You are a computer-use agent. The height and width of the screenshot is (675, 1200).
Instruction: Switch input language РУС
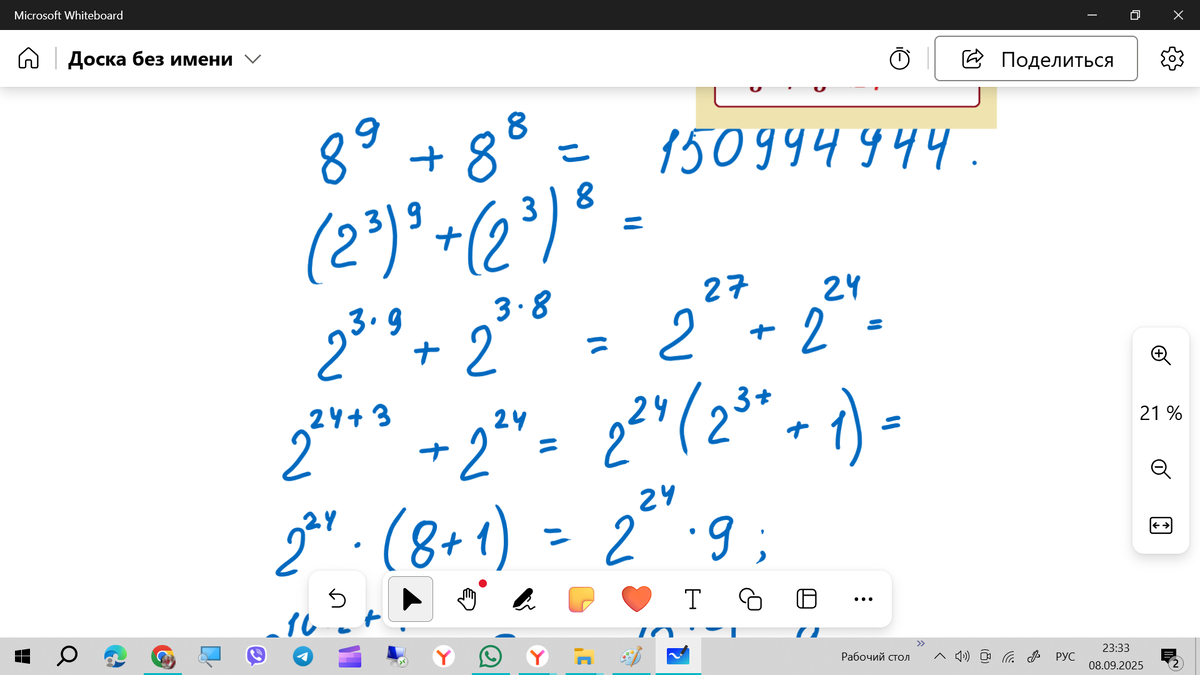tap(1065, 657)
